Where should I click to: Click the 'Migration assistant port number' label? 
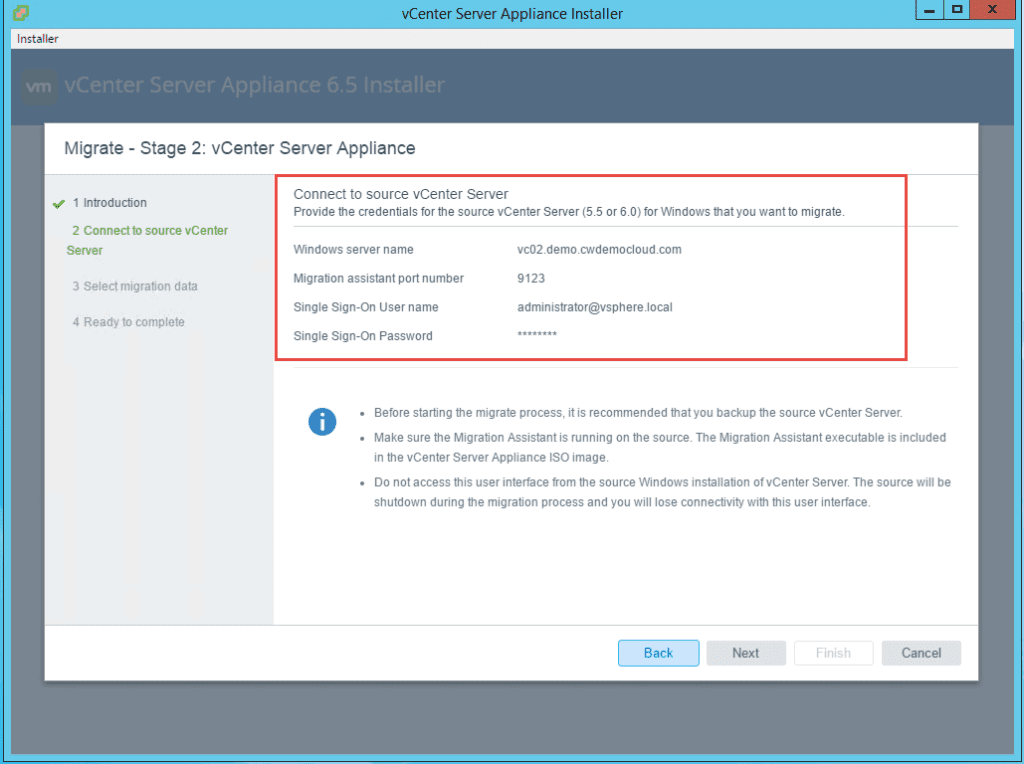[x=378, y=278]
